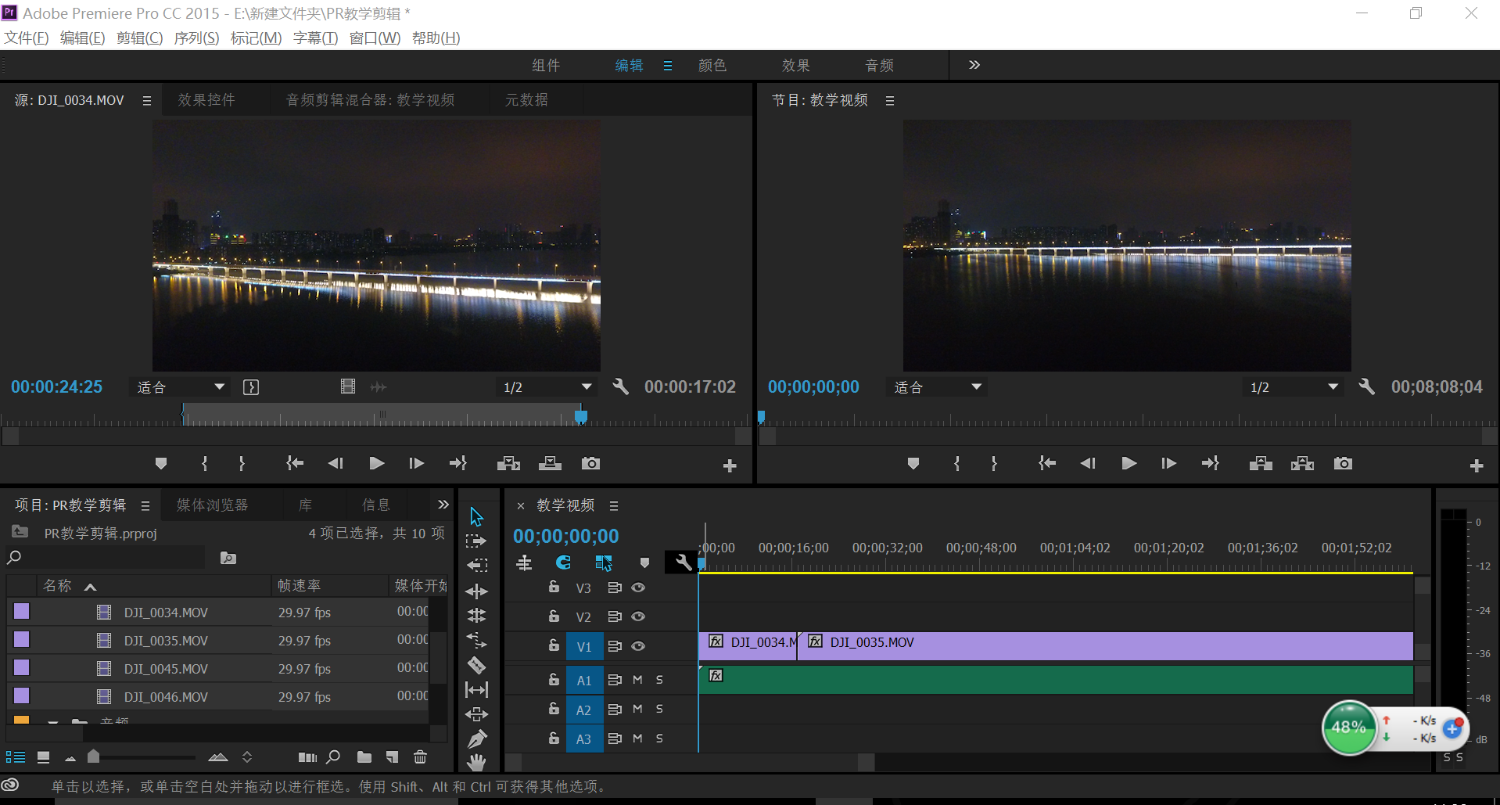Toggle Linked Selection in timeline
The image size is (1500, 805).
pos(604,563)
